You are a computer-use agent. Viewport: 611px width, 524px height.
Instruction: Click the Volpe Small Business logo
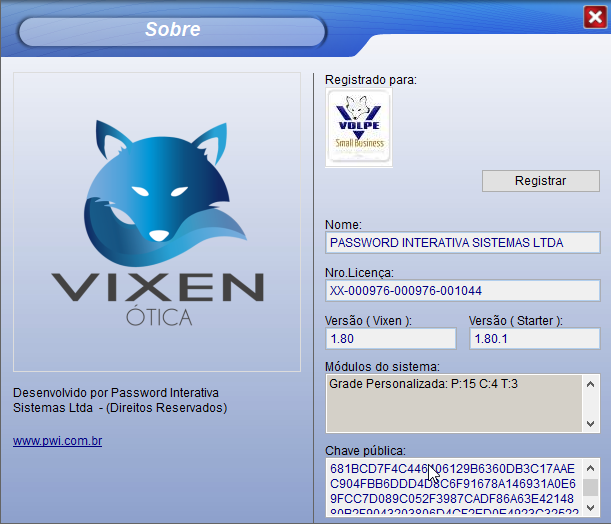(359, 127)
